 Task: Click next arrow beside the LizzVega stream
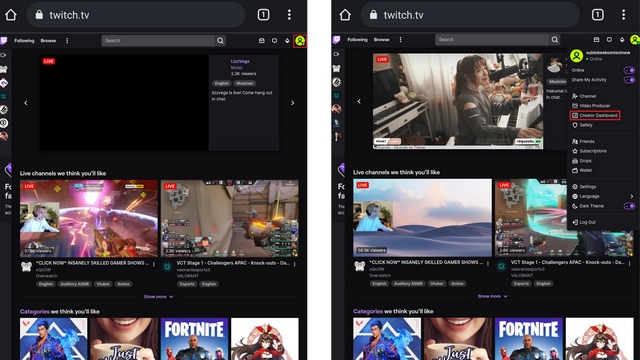pyautogui.click(x=293, y=103)
